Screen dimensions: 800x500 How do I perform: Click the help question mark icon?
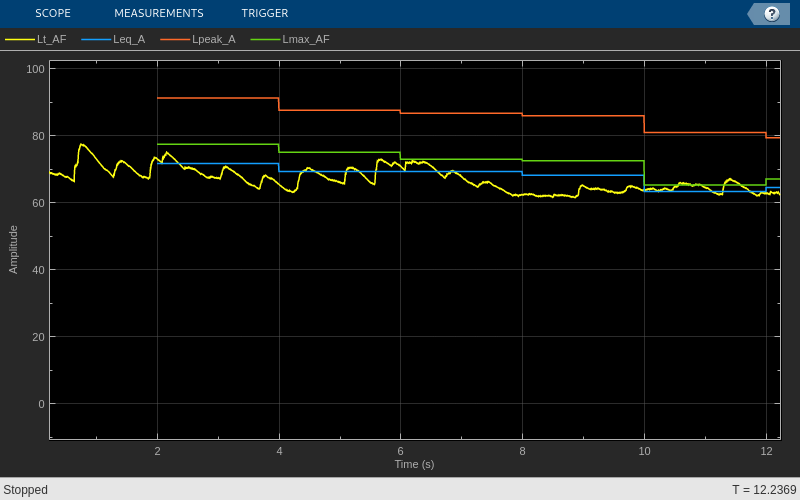771,14
